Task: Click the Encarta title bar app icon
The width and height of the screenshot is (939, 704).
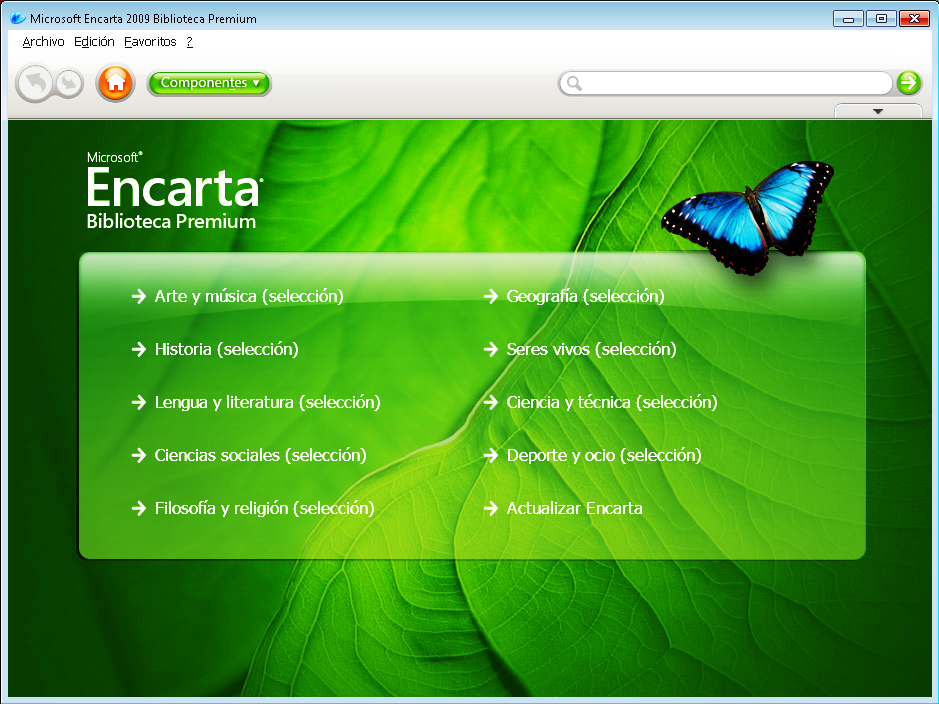Action: coord(18,18)
